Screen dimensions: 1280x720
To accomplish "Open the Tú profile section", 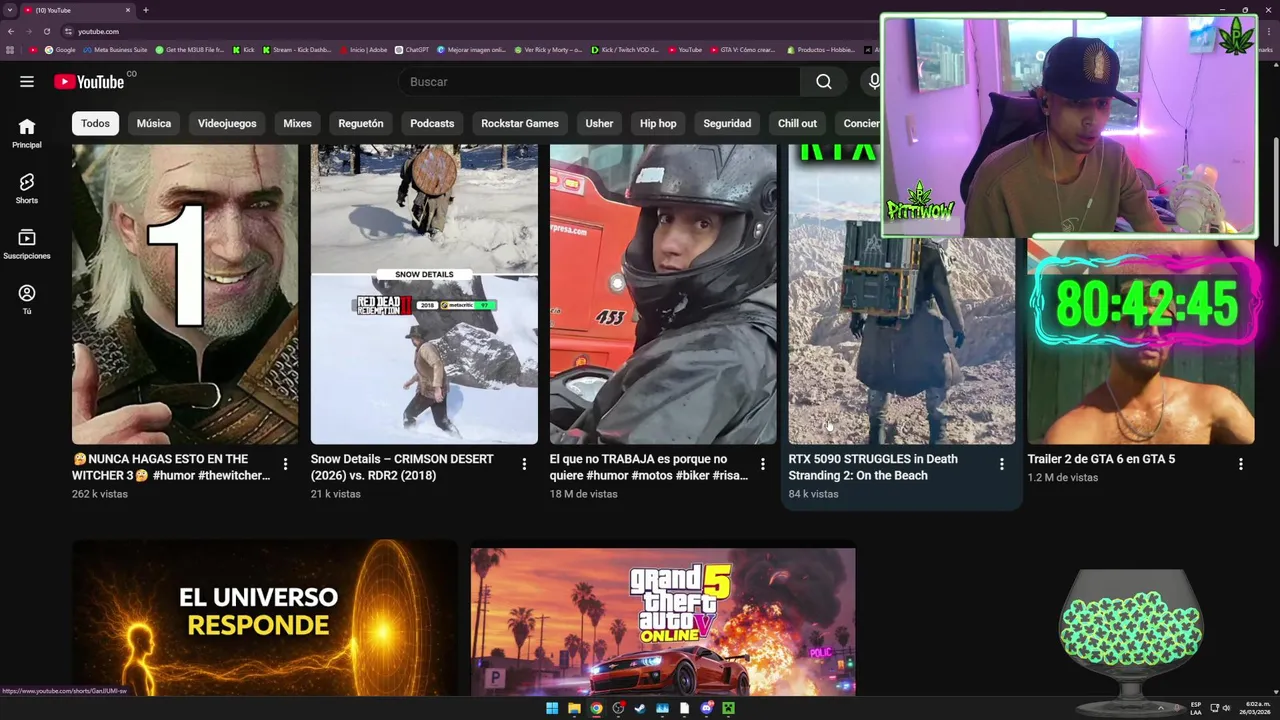I will [x=27, y=299].
